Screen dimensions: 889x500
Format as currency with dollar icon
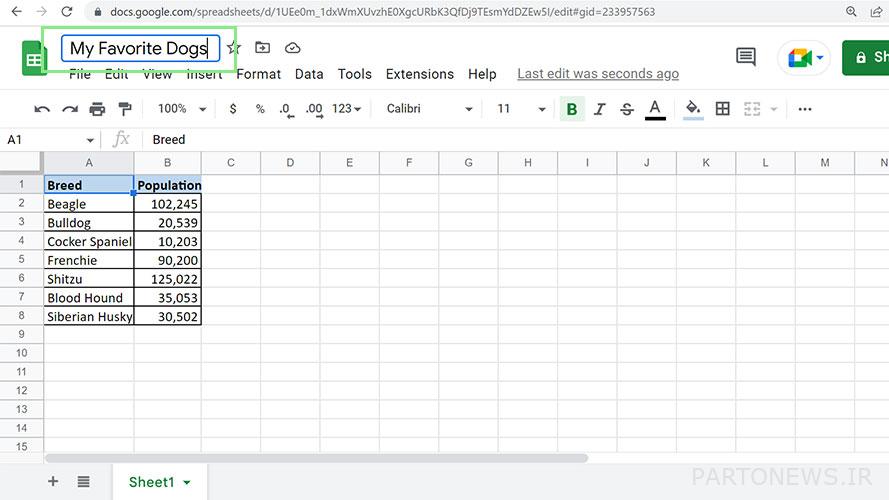click(232, 109)
